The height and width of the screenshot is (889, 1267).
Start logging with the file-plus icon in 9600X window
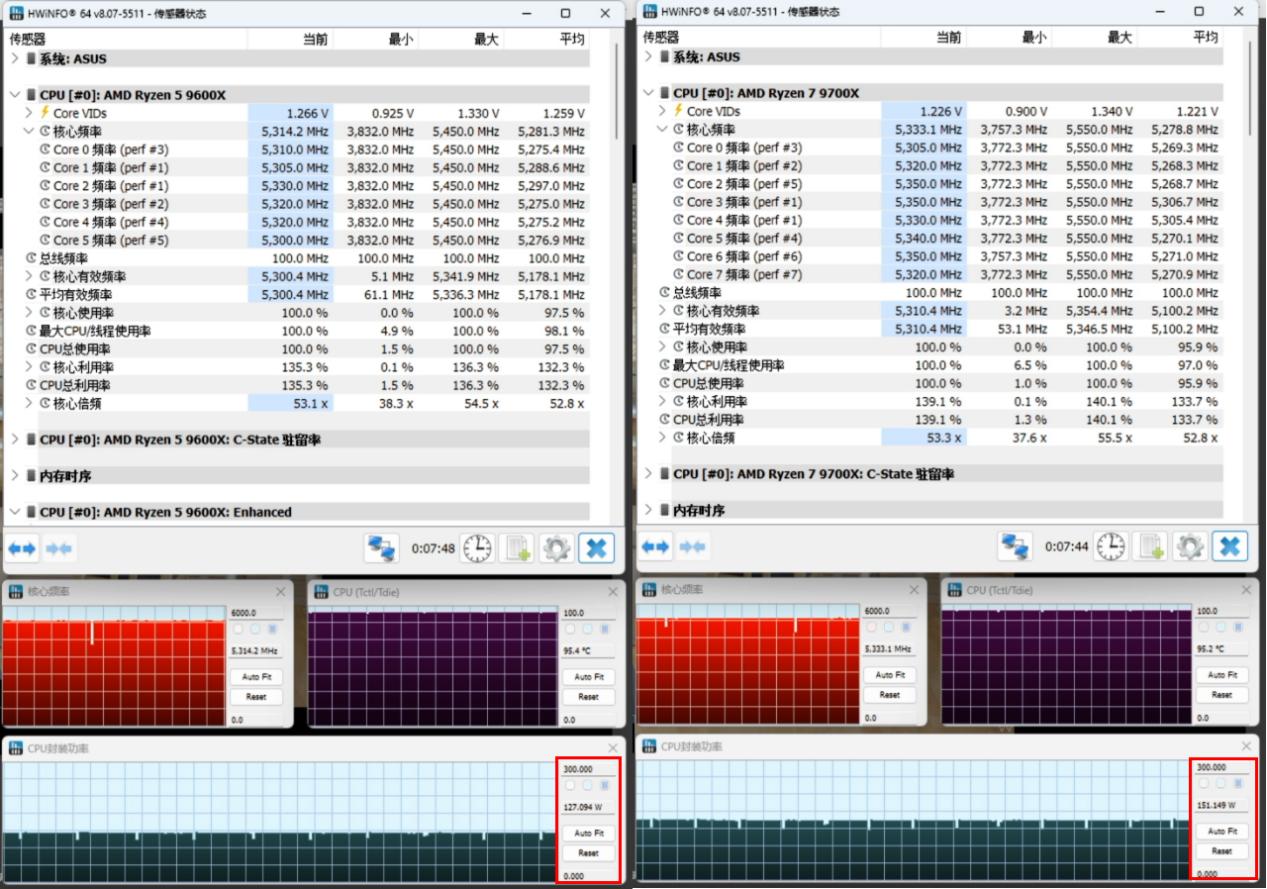(x=517, y=548)
